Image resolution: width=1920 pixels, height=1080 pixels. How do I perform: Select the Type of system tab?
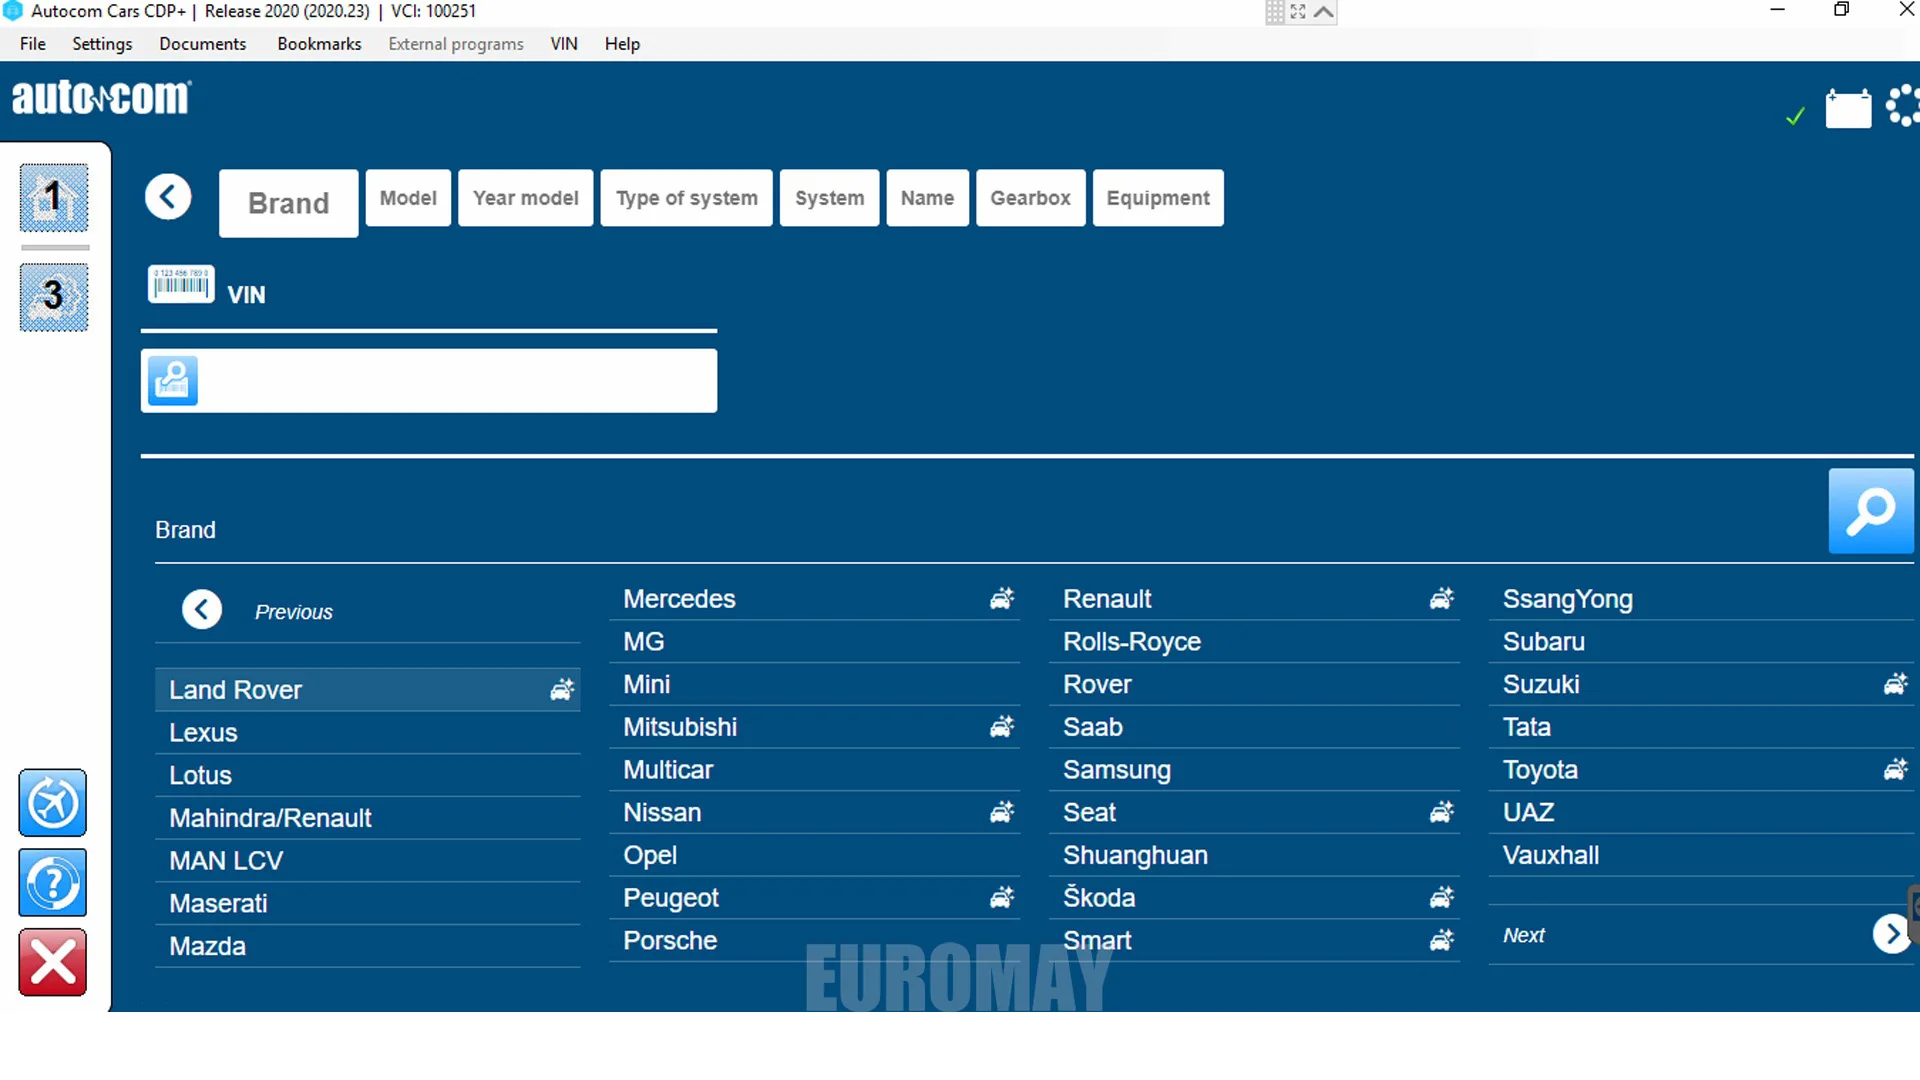point(686,198)
